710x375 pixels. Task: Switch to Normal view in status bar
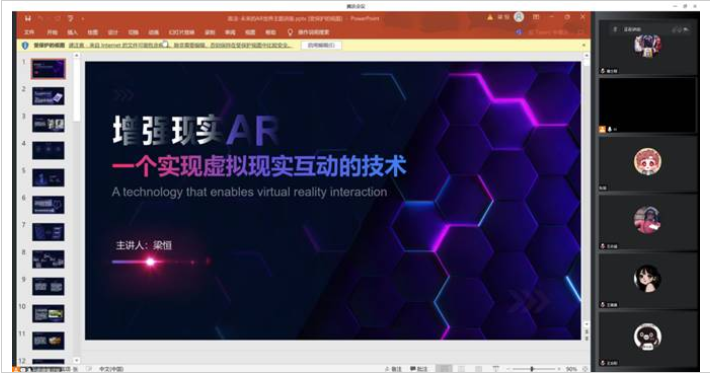[444, 369]
